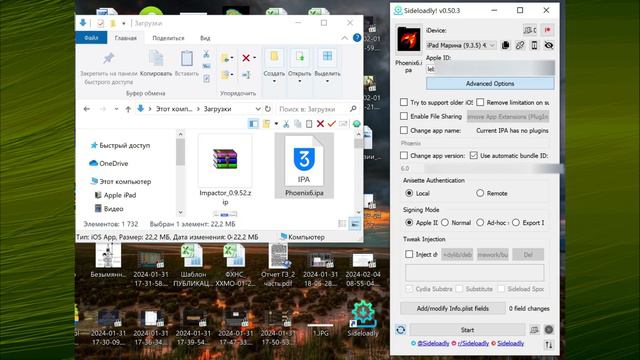
Task: Select Remote Anisette authentication
Action: [480, 193]
